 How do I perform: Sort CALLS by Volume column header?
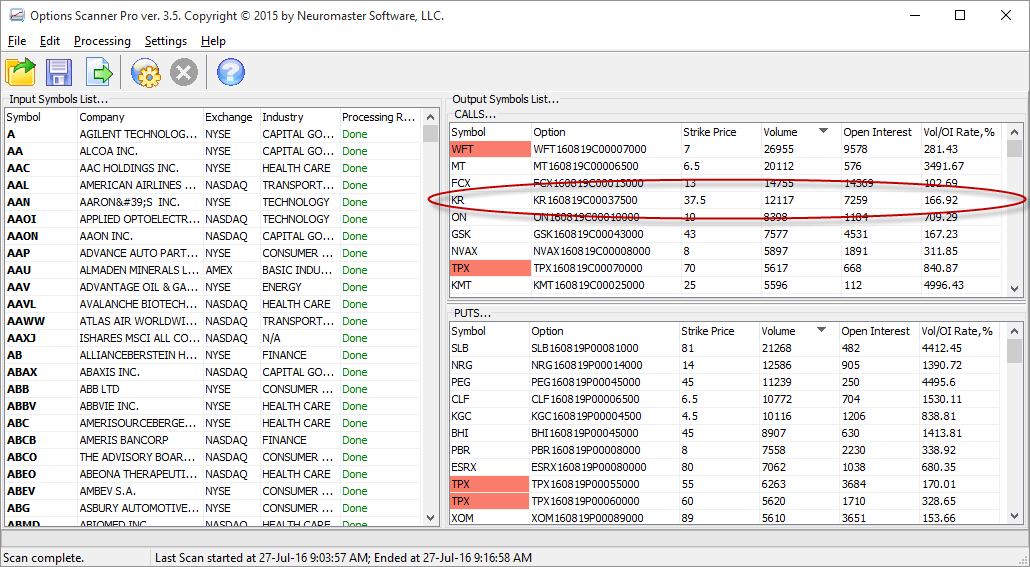point(801,132)
